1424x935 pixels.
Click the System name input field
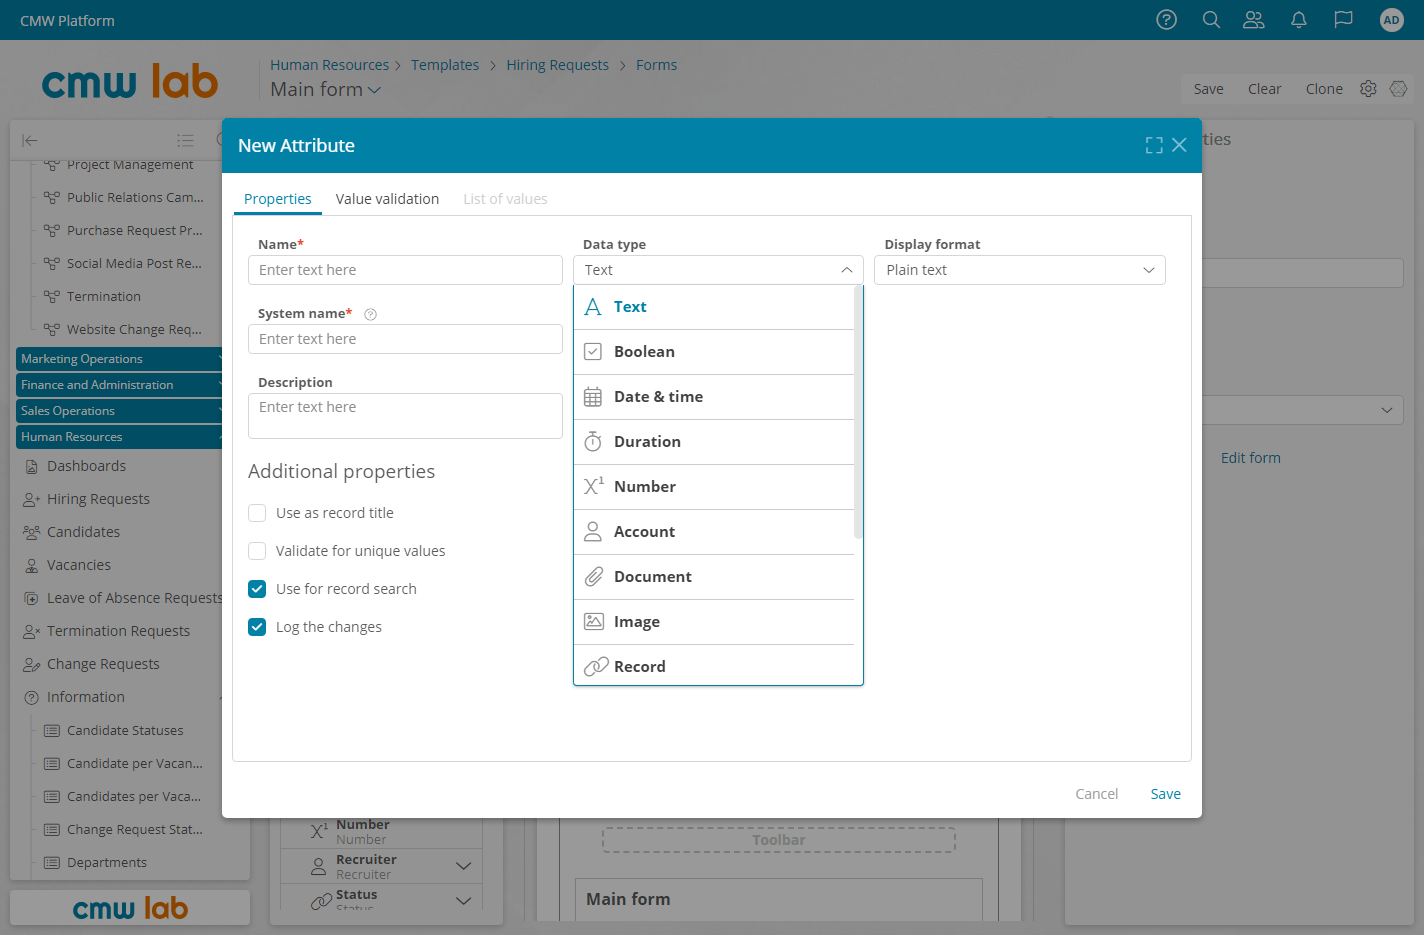405,339
